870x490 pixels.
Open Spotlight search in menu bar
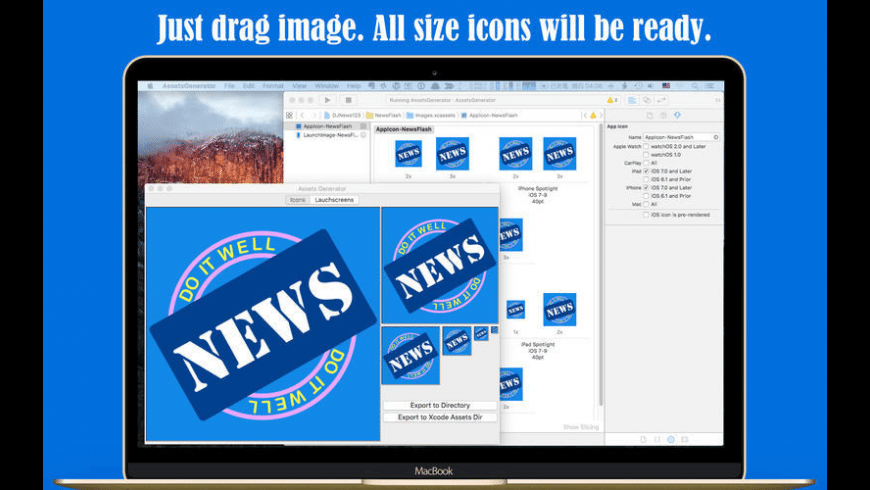tap(695, 86)
